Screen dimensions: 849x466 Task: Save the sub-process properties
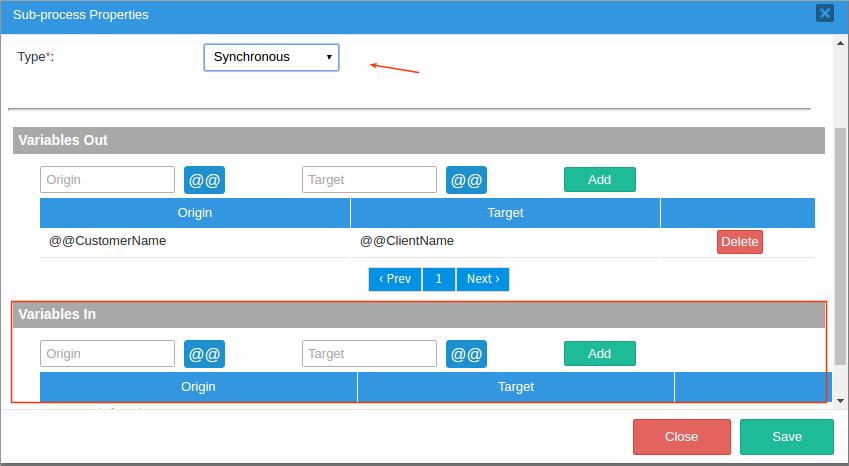[786, 437]
